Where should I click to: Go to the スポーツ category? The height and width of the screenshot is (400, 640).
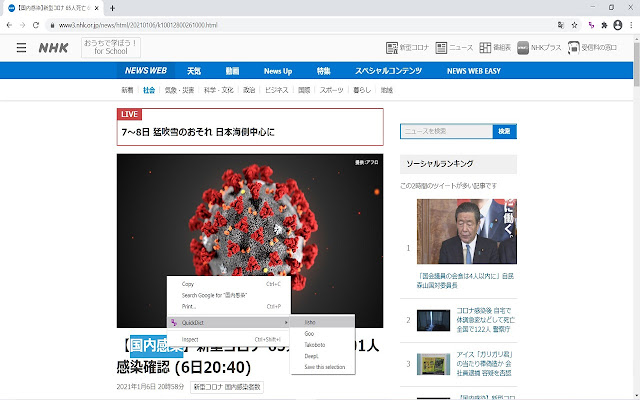tap(331, 90)
